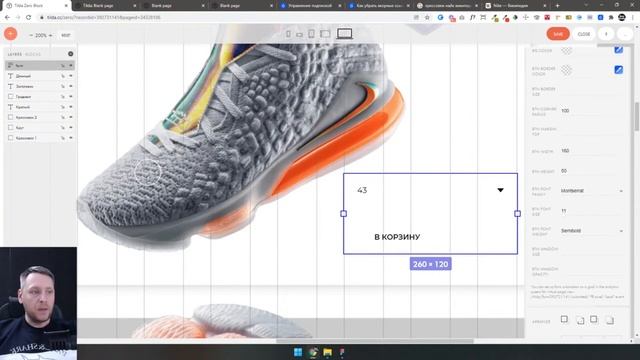Switch to tablet landscape device view
Screen dimensions: 640x360
[x=325, y=34]
